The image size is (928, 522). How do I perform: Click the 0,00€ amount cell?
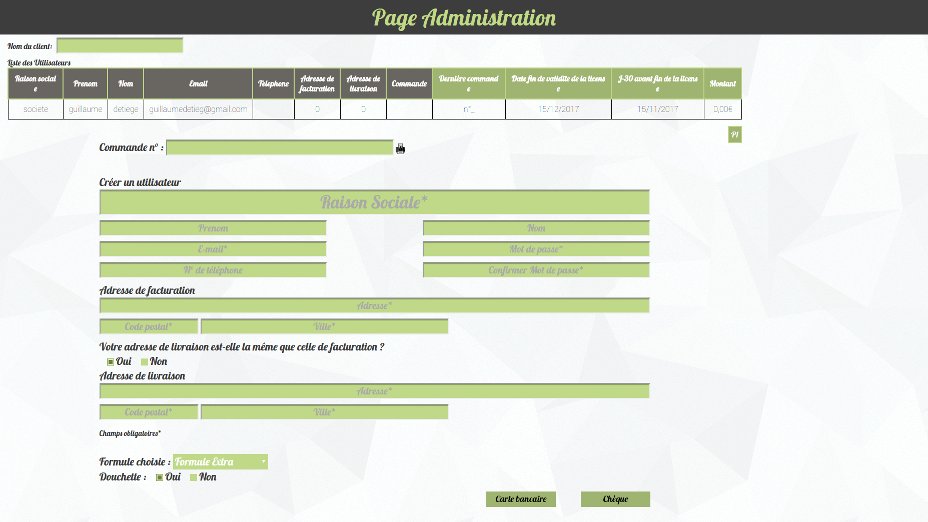723,109
